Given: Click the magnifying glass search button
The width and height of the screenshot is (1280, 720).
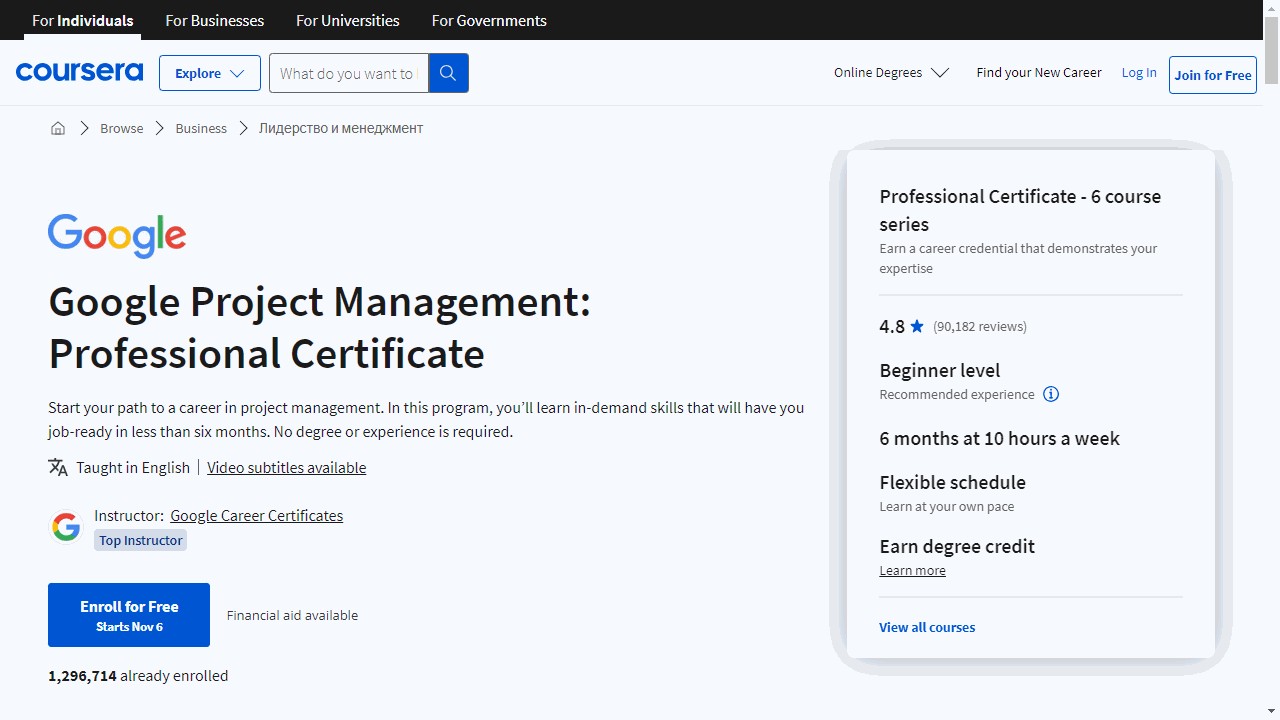Looking at the screenshot, I should pos(448,73).
